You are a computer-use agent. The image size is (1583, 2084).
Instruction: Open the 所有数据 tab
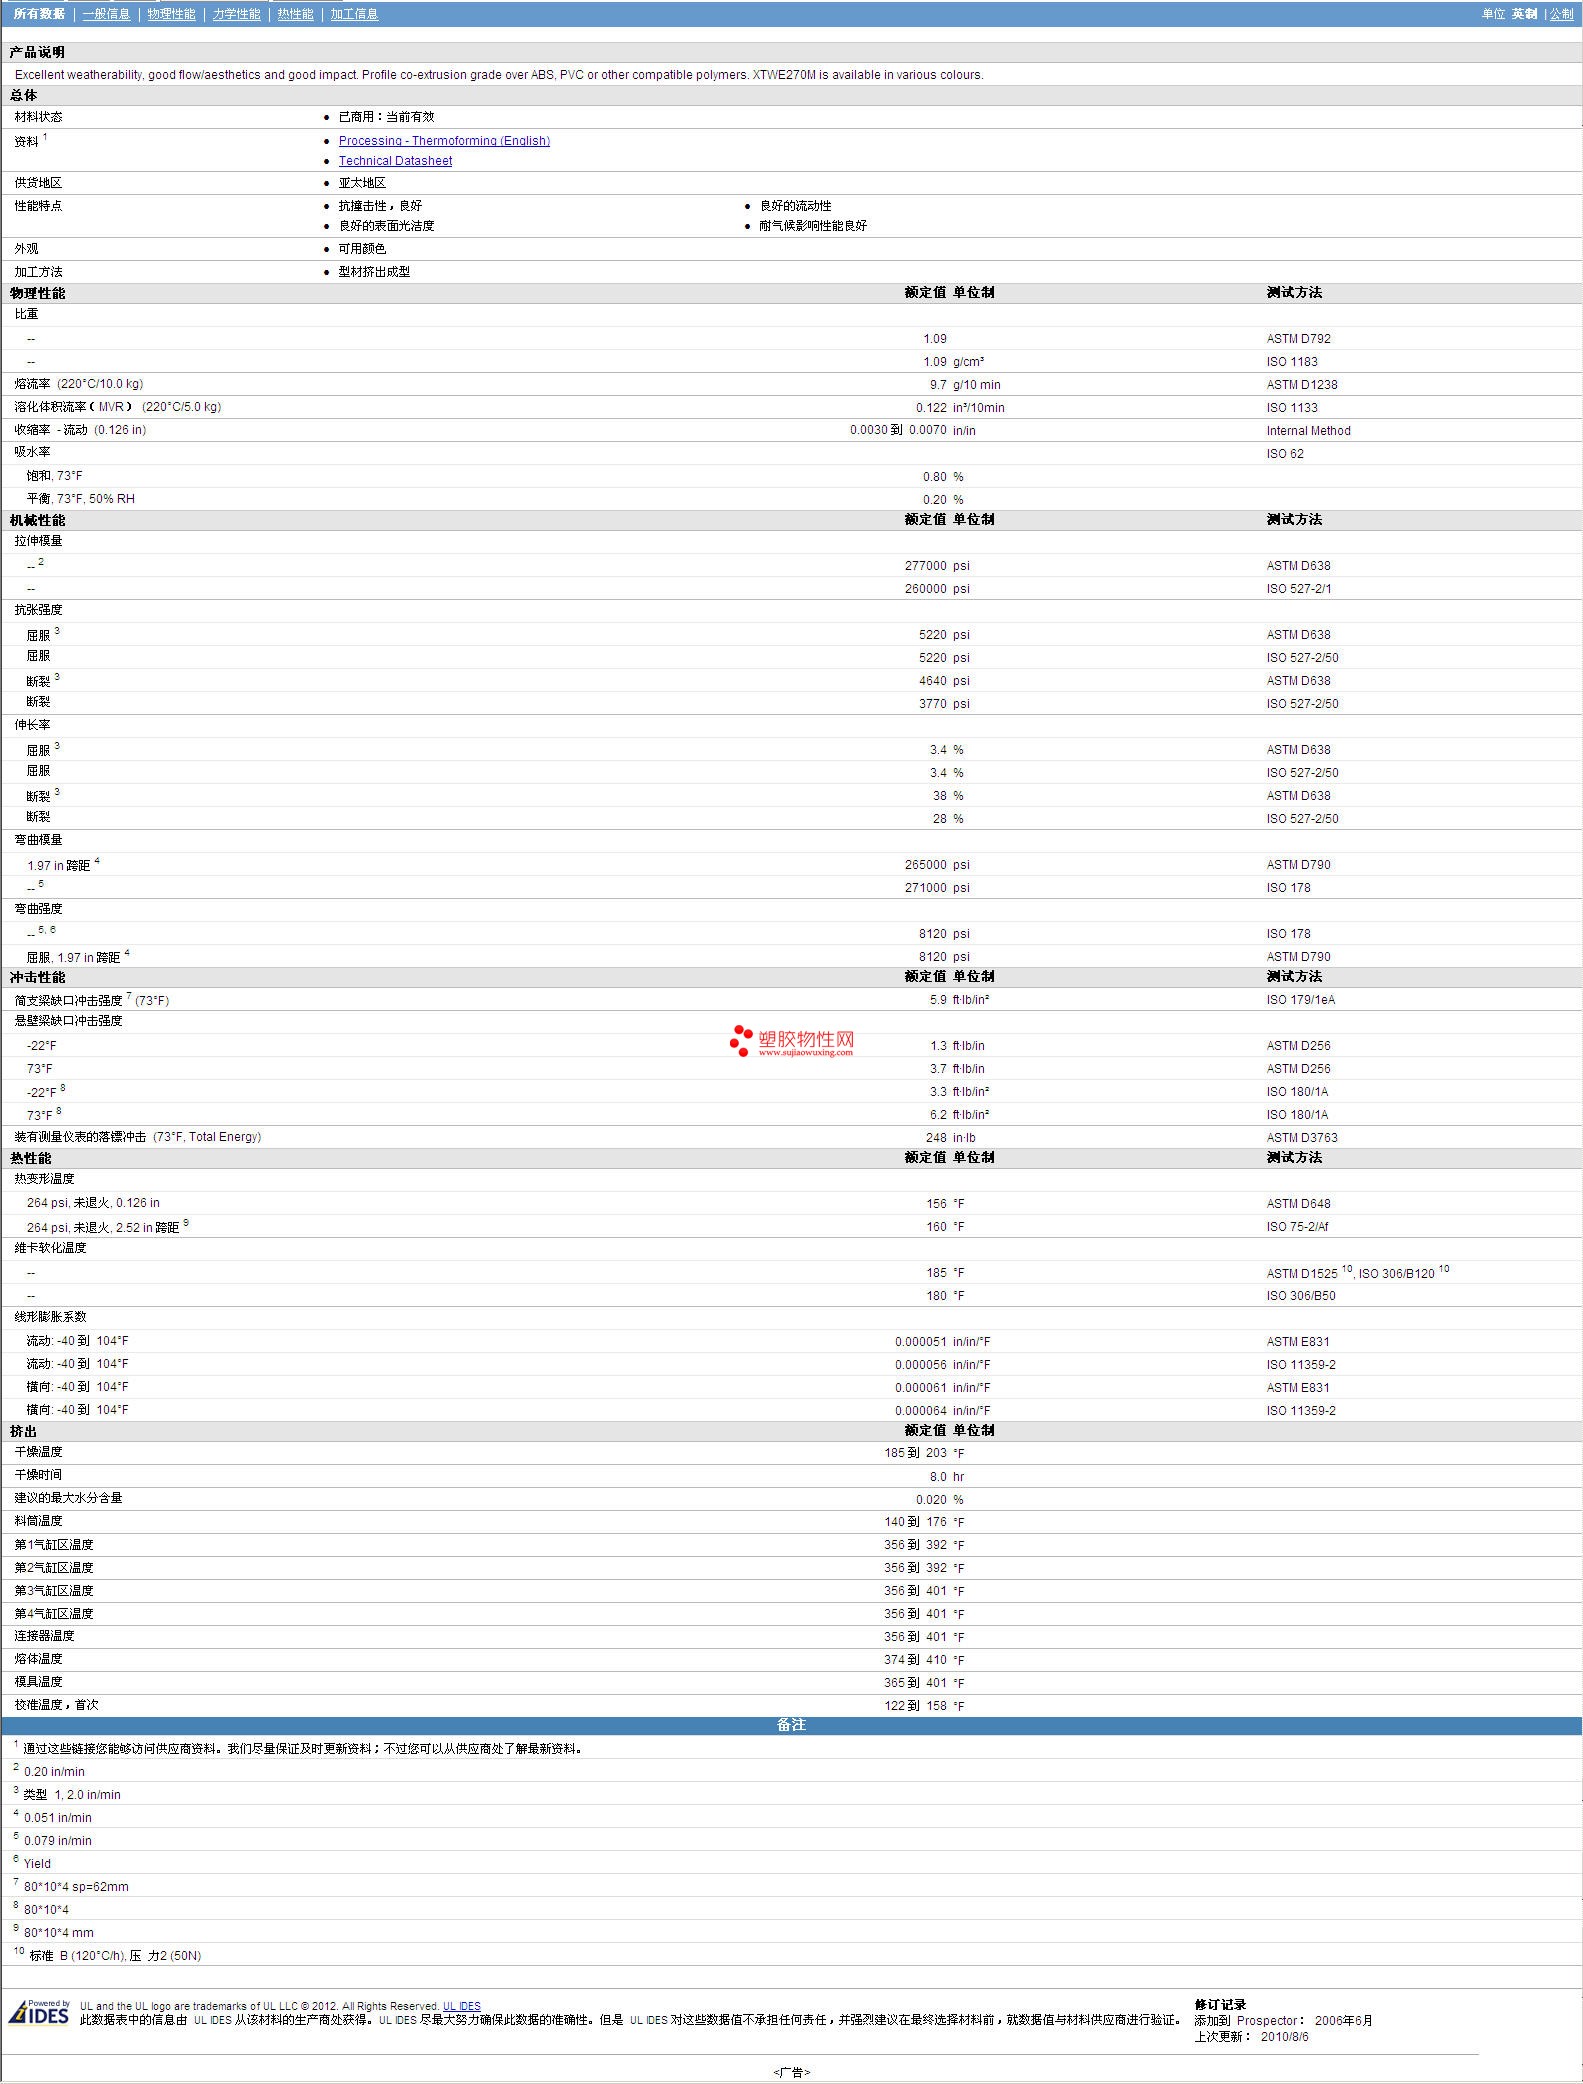[x=39, y=14]
